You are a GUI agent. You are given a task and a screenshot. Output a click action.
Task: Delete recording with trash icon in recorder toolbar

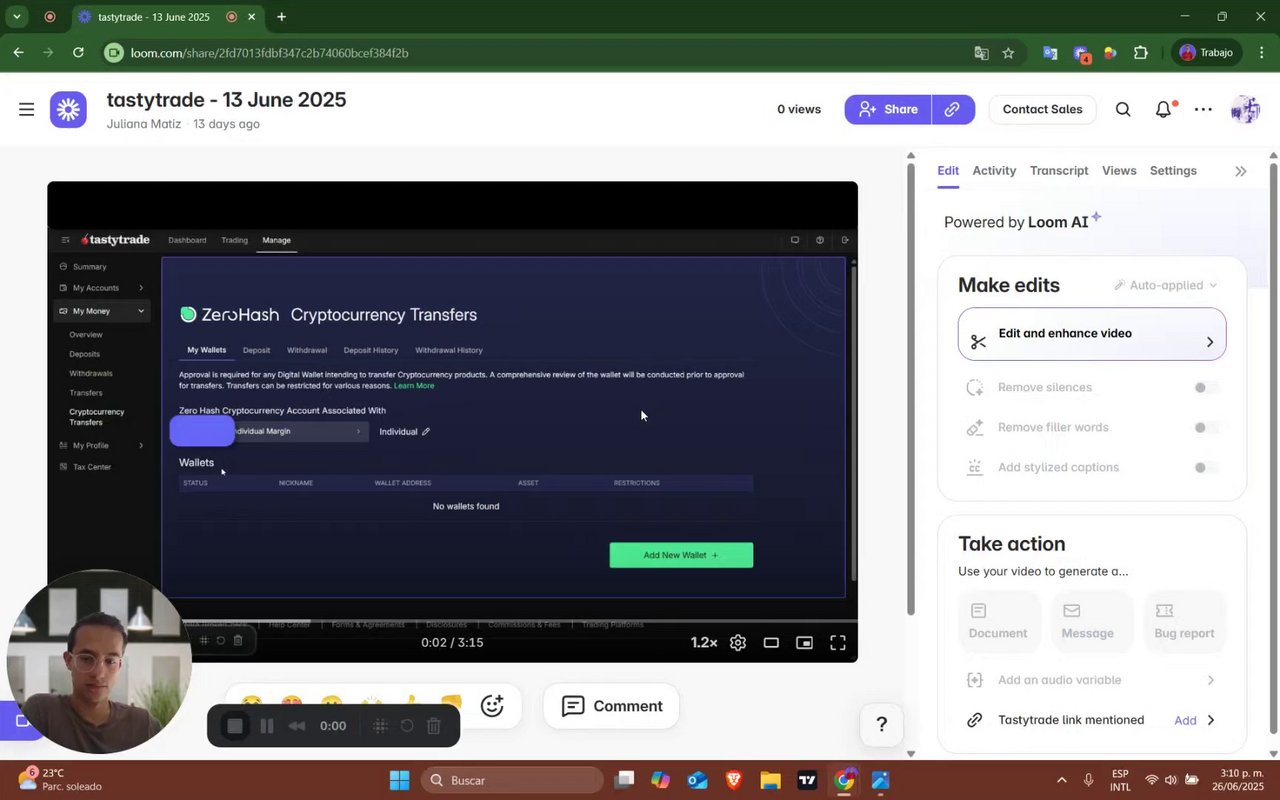point(434,726)
